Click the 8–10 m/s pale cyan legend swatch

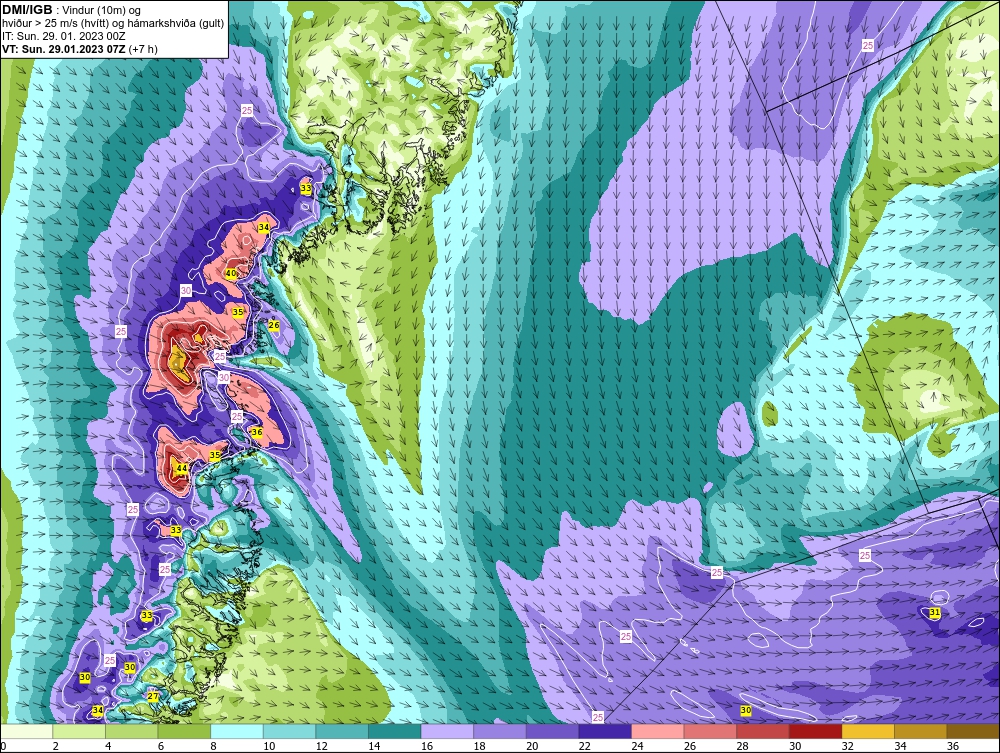click(237, 731)
